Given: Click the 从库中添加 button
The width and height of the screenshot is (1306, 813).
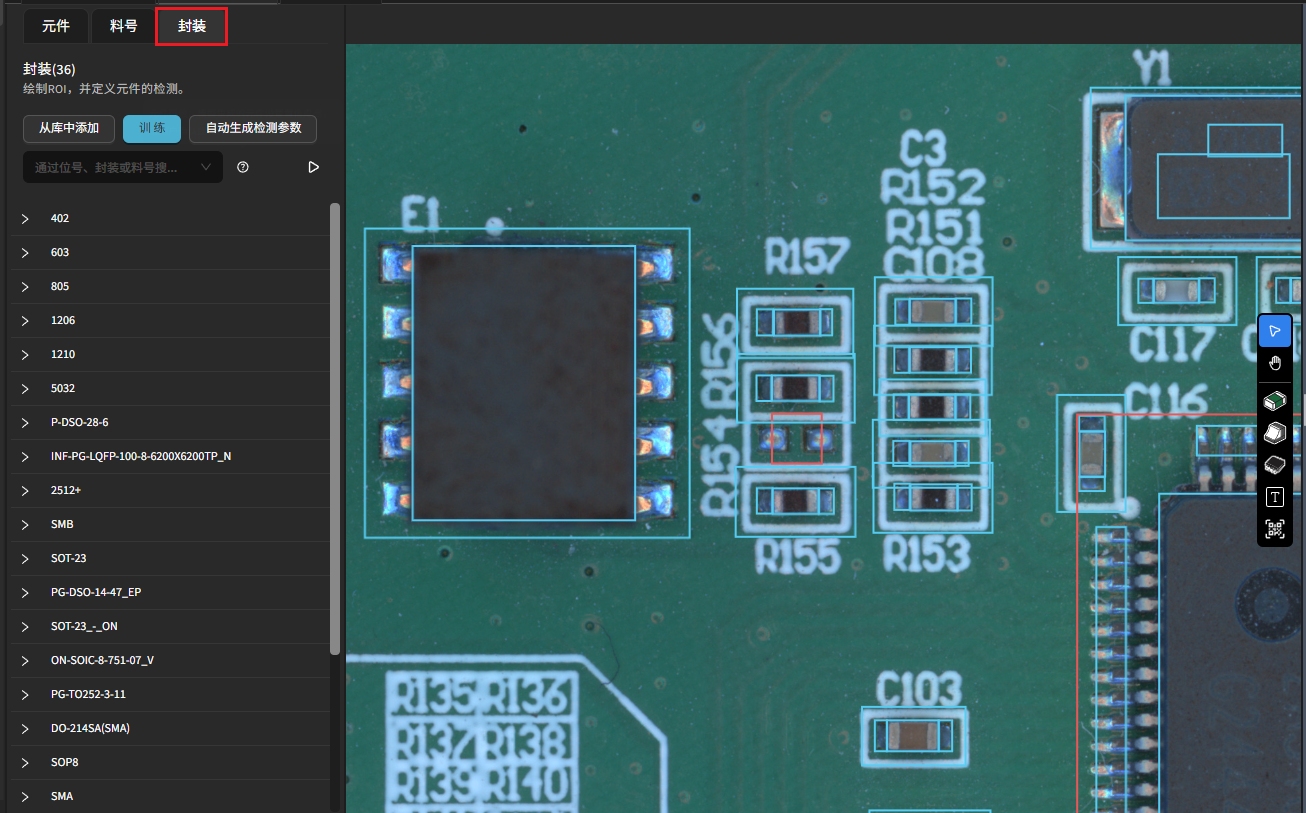Looking at the screenshot, I should [x=69, y=129].
